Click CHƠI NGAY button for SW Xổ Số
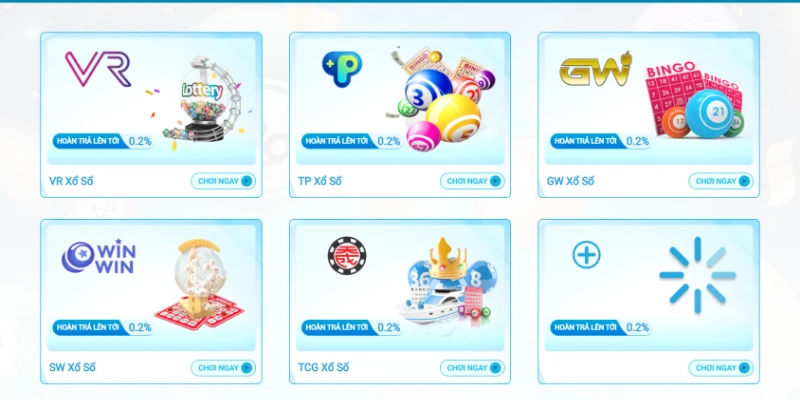The image size is (800, 400). 223,368
